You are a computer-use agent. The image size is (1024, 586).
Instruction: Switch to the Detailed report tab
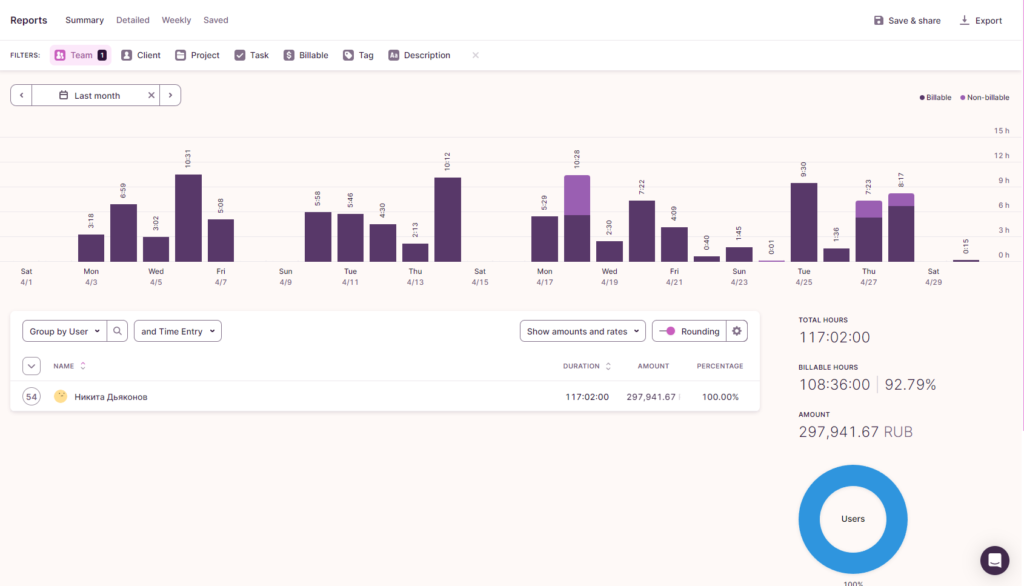tap(132, 20)
